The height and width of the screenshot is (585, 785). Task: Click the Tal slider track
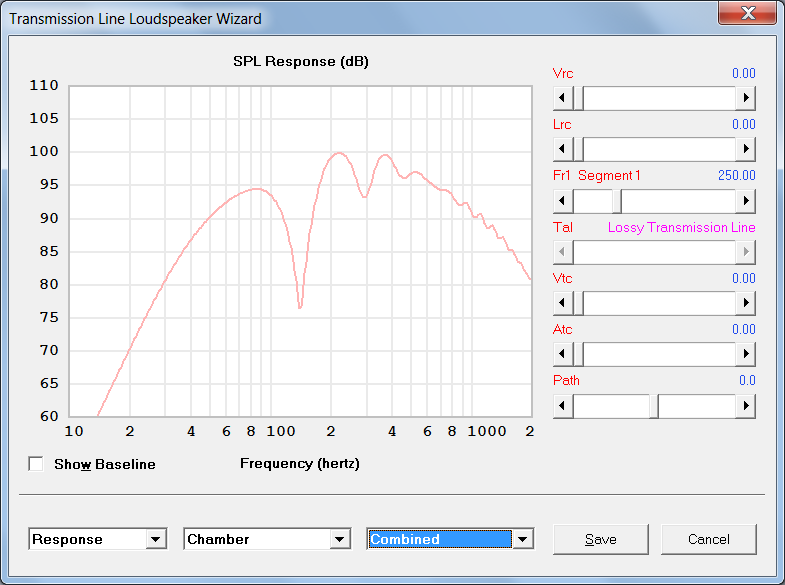pos(654,252)
